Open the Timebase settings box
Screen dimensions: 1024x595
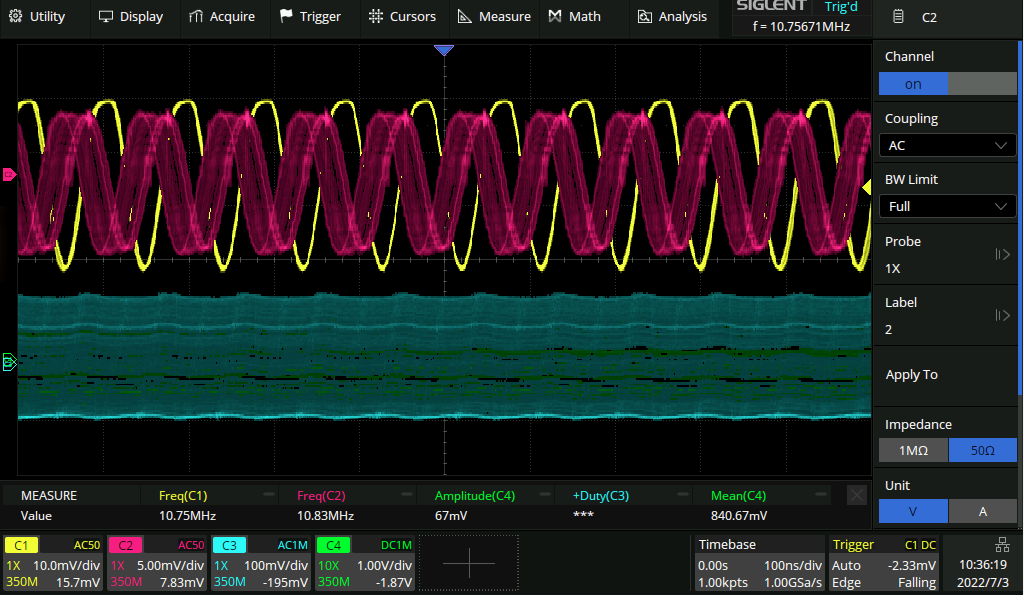(758, 563)
